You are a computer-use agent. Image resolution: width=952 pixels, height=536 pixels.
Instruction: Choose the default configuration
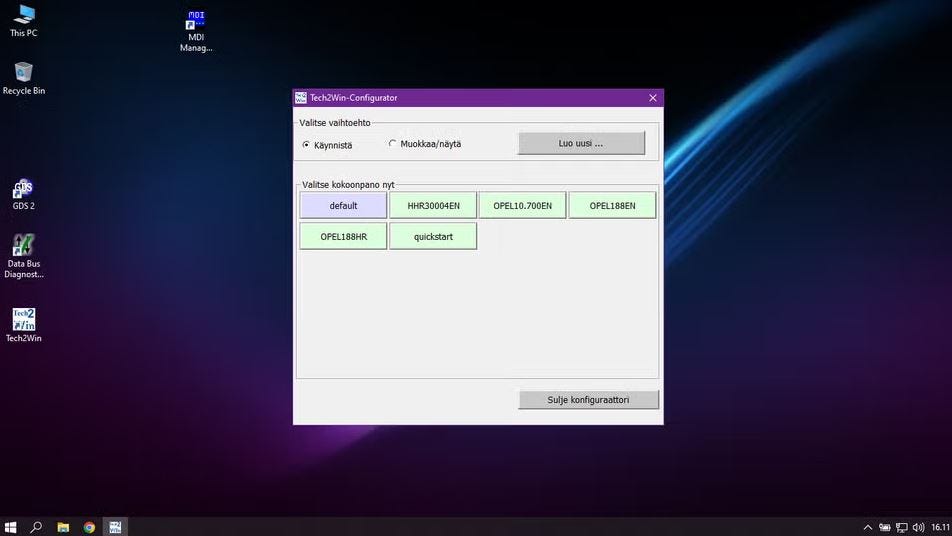coord(343,206)
